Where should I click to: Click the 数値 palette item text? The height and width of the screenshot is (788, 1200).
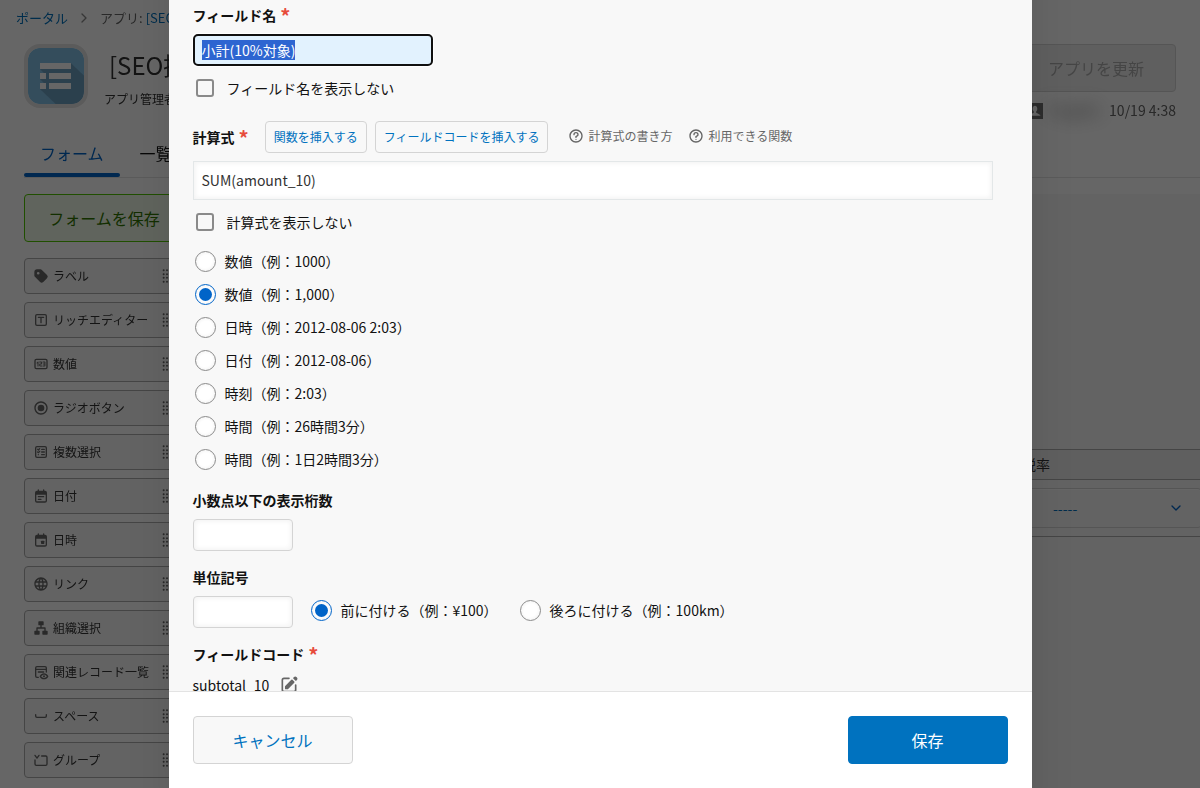[65, 364]
